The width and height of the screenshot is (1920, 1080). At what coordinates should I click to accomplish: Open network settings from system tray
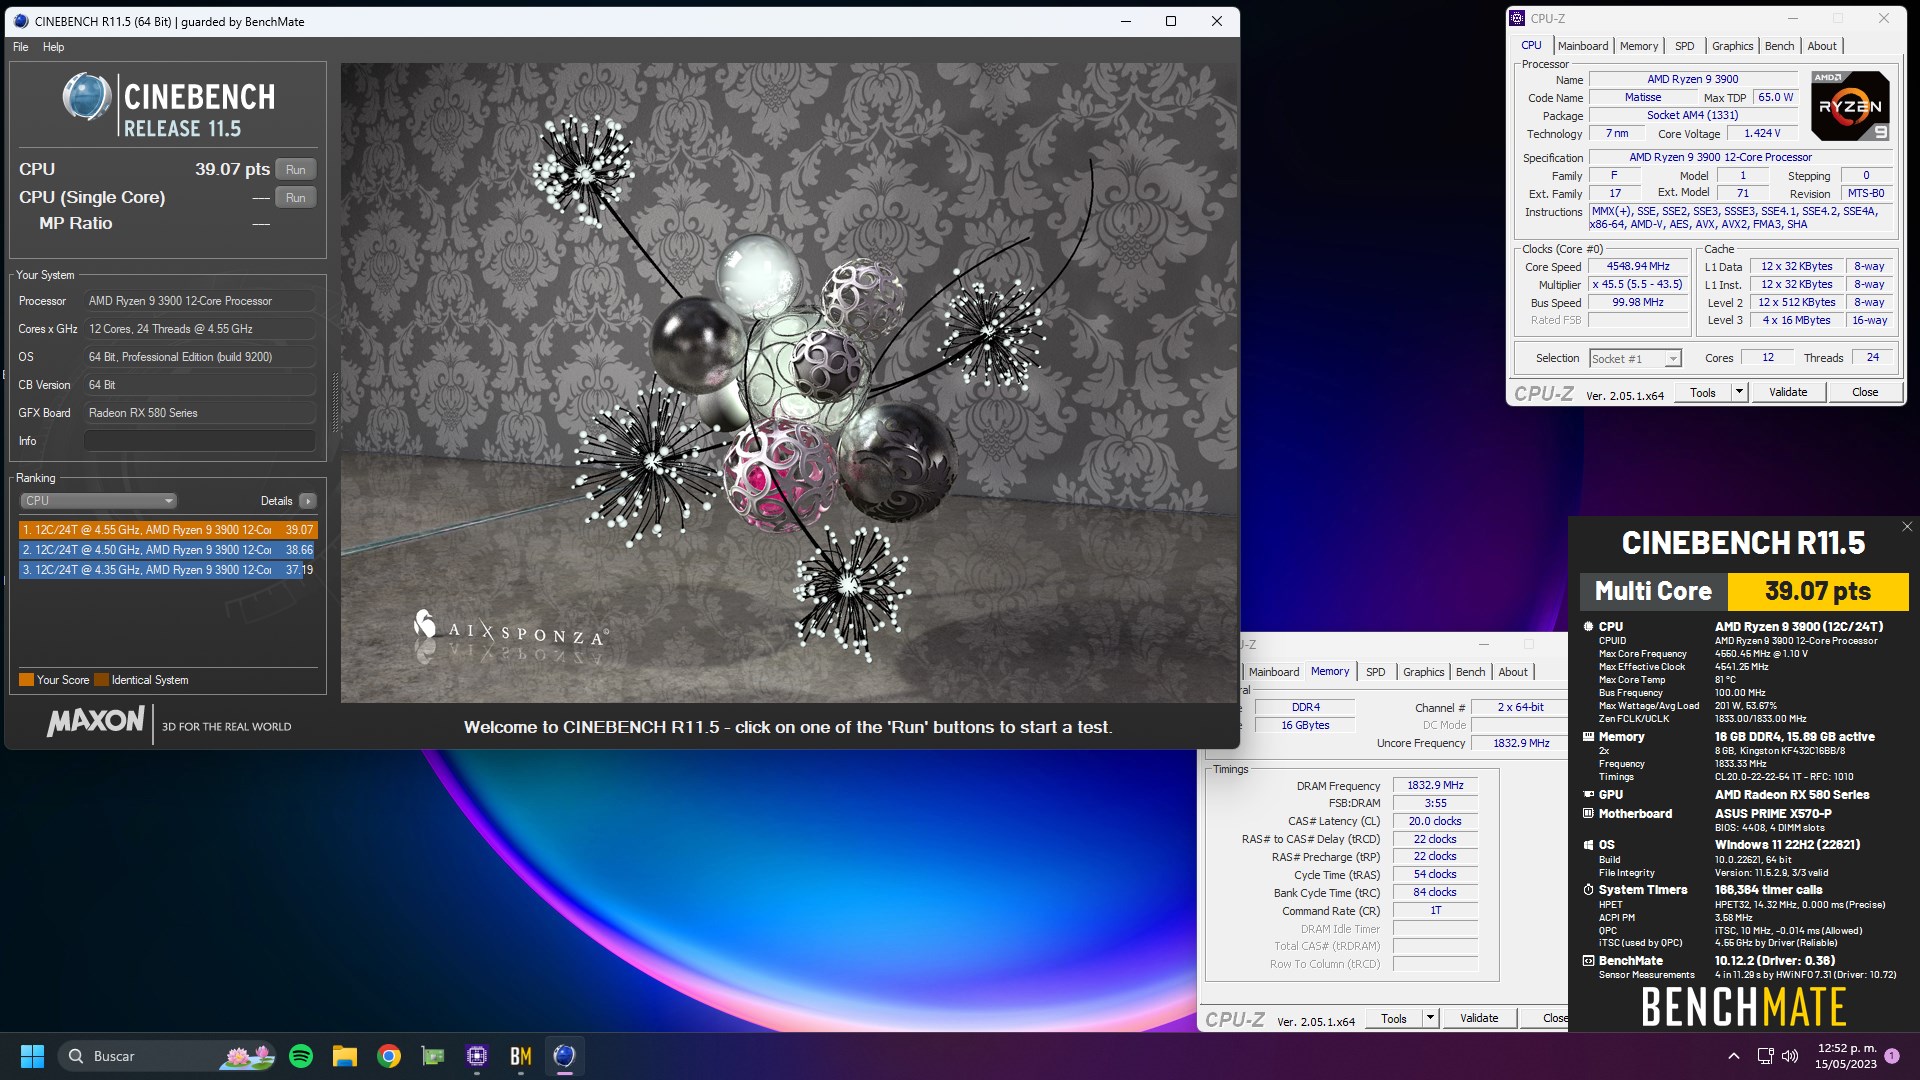(1765, 1056)
